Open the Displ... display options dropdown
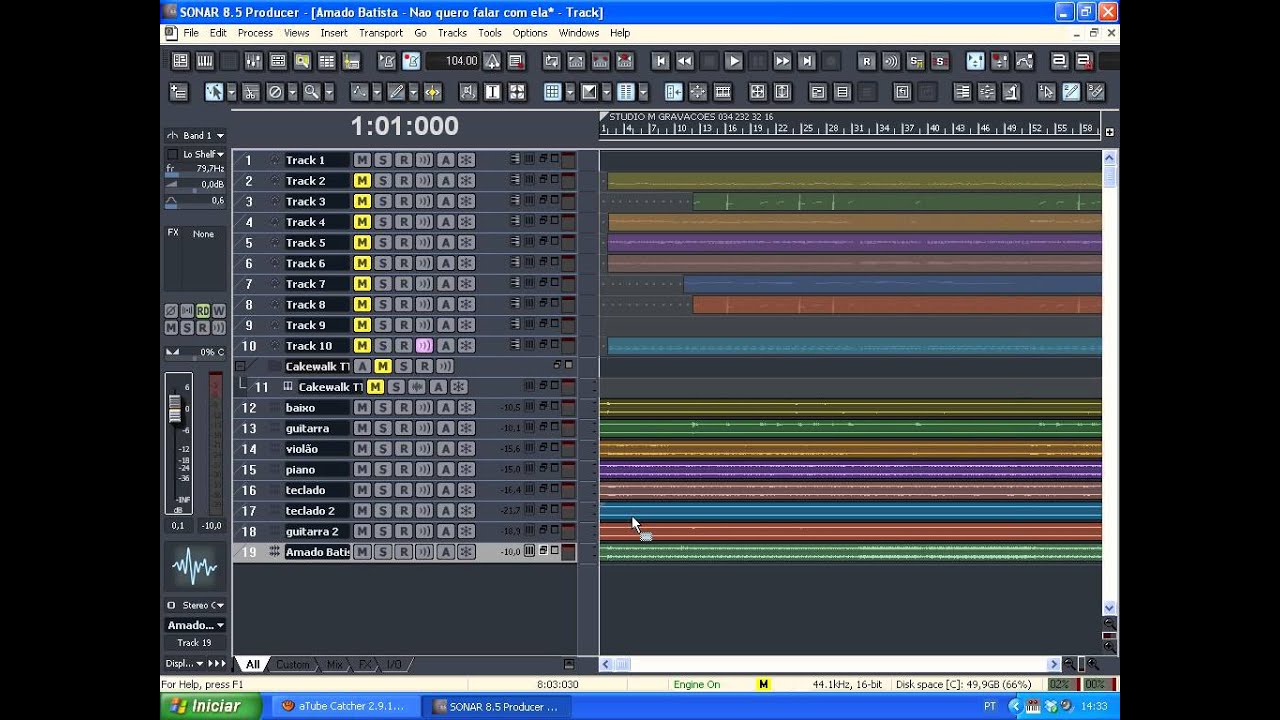The image size is (1280, 720). coord(186,663)
